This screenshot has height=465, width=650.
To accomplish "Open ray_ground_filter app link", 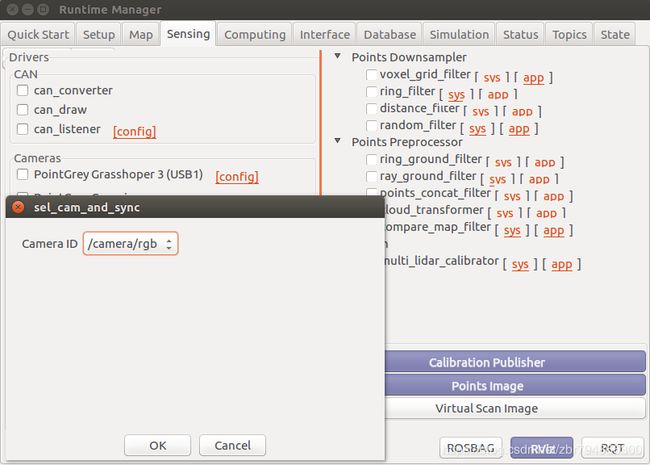I will 539,179.
